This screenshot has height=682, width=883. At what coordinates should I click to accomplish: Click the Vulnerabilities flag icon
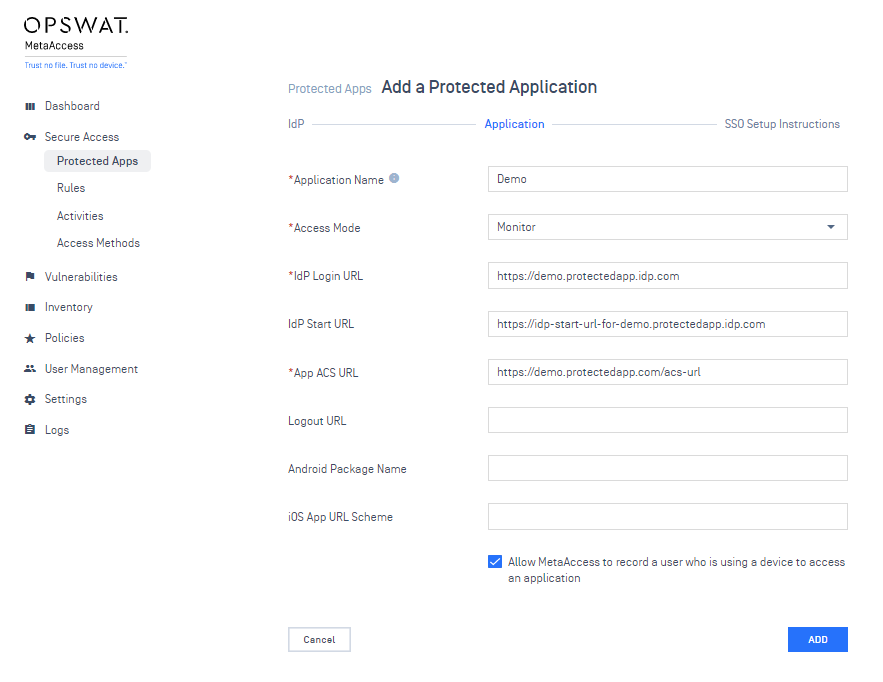coord(30,277)
